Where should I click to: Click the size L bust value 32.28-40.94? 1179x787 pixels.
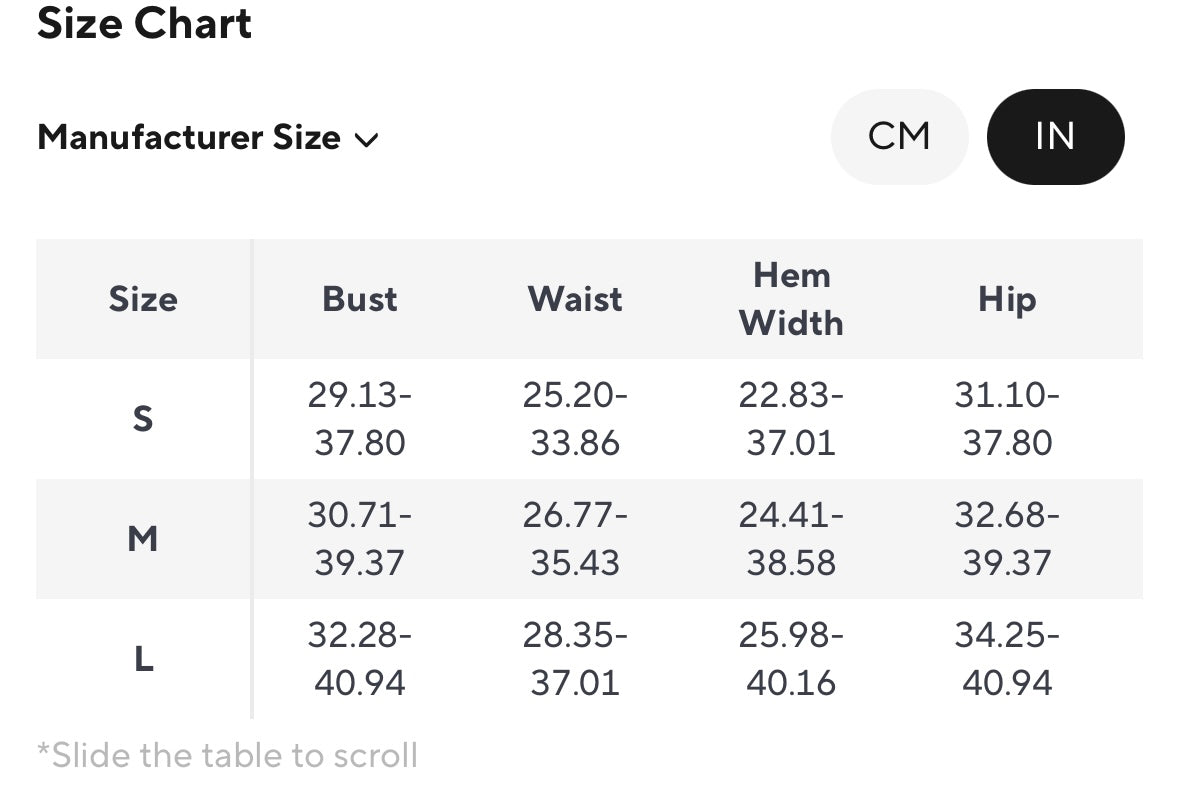[360, 659]
